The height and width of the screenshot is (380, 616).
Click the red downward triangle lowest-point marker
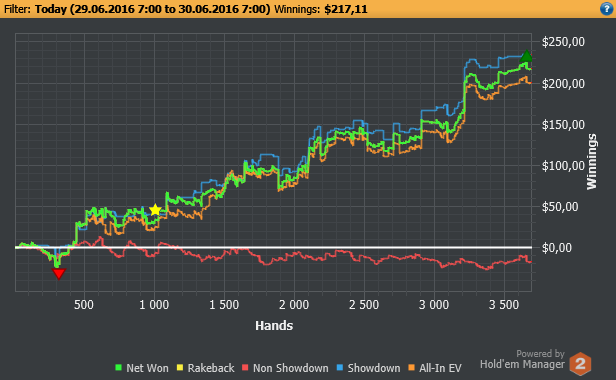[59, 274]
